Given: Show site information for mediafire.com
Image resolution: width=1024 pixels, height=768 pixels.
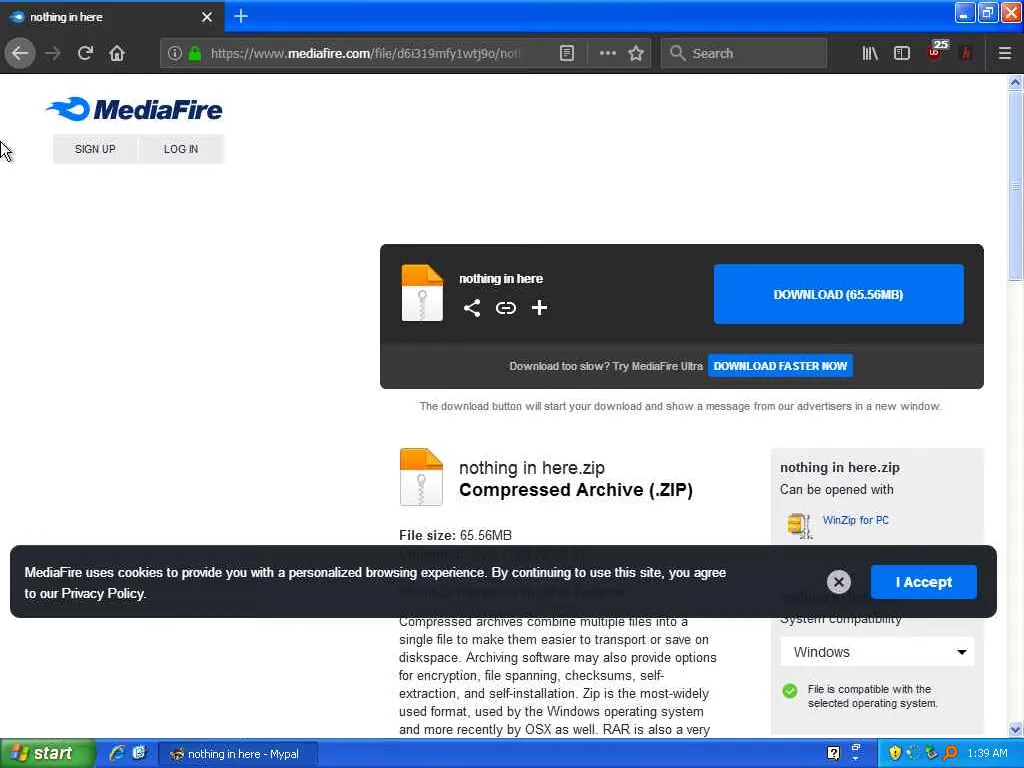Looking at the screenshot, I should click(x=174, y=53).
